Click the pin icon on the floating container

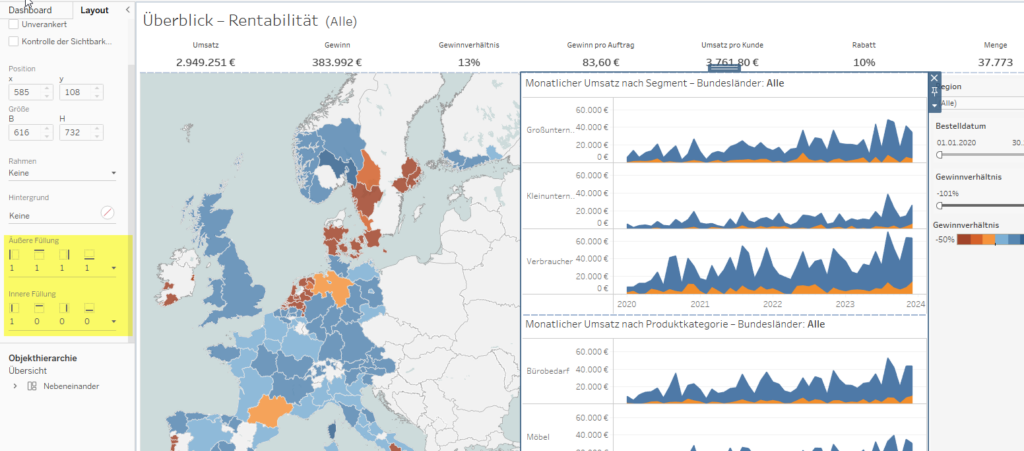pyautogui.click(x=934, y=92)
